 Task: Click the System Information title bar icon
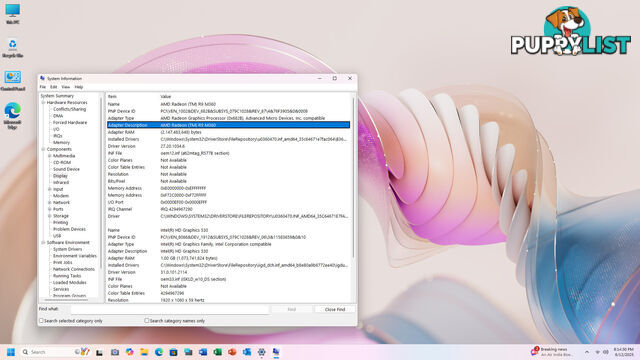tap(42, 78)
